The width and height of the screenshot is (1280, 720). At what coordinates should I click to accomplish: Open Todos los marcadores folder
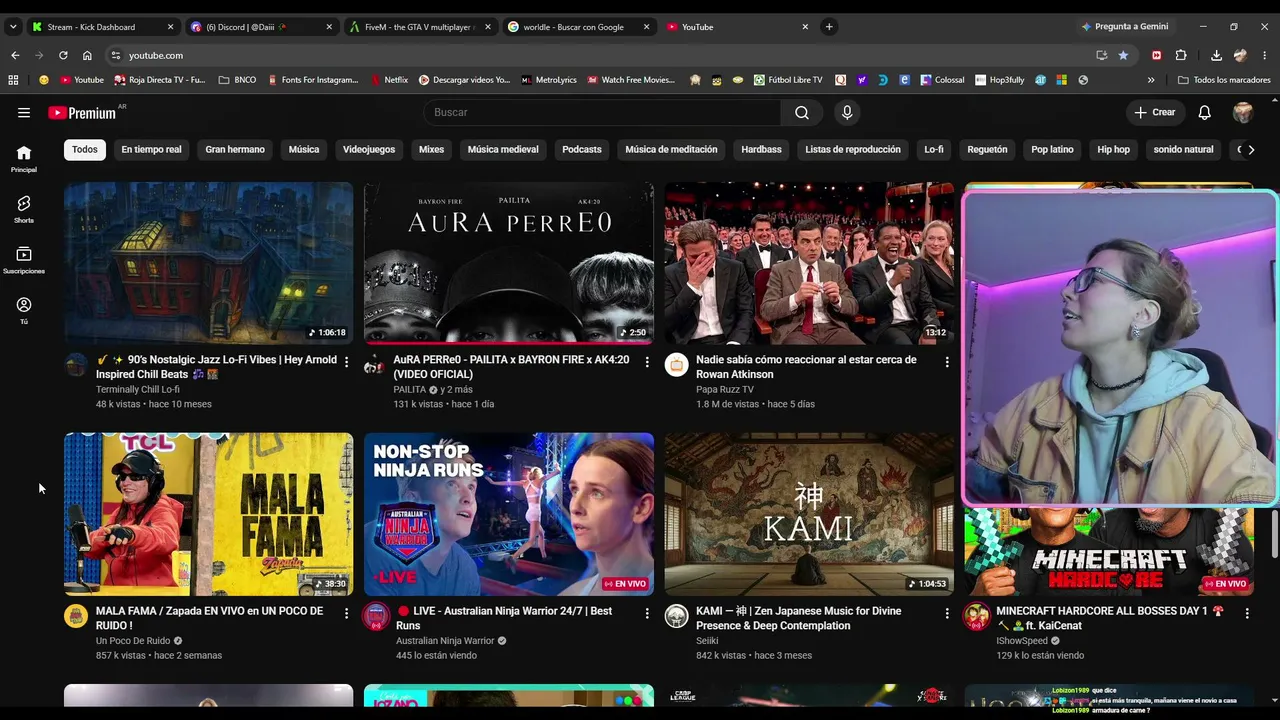[x=1224, y=80]
